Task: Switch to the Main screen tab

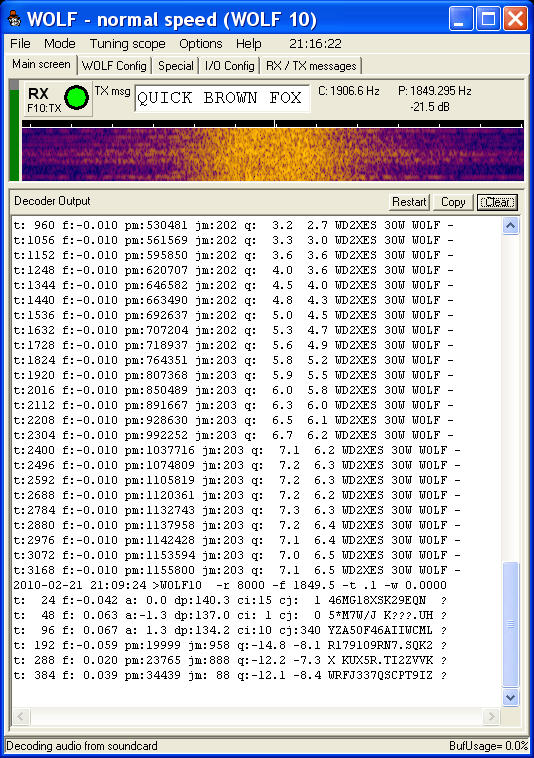Action: (41, 64)
